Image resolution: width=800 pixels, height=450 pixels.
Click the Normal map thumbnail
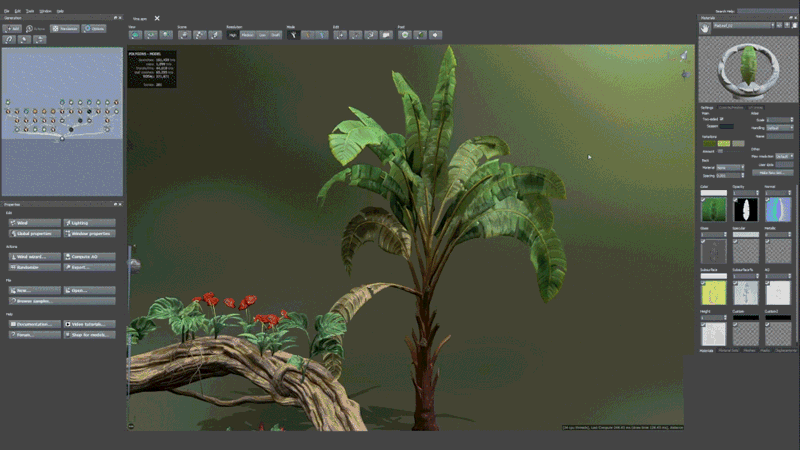(x=778, y=209)
